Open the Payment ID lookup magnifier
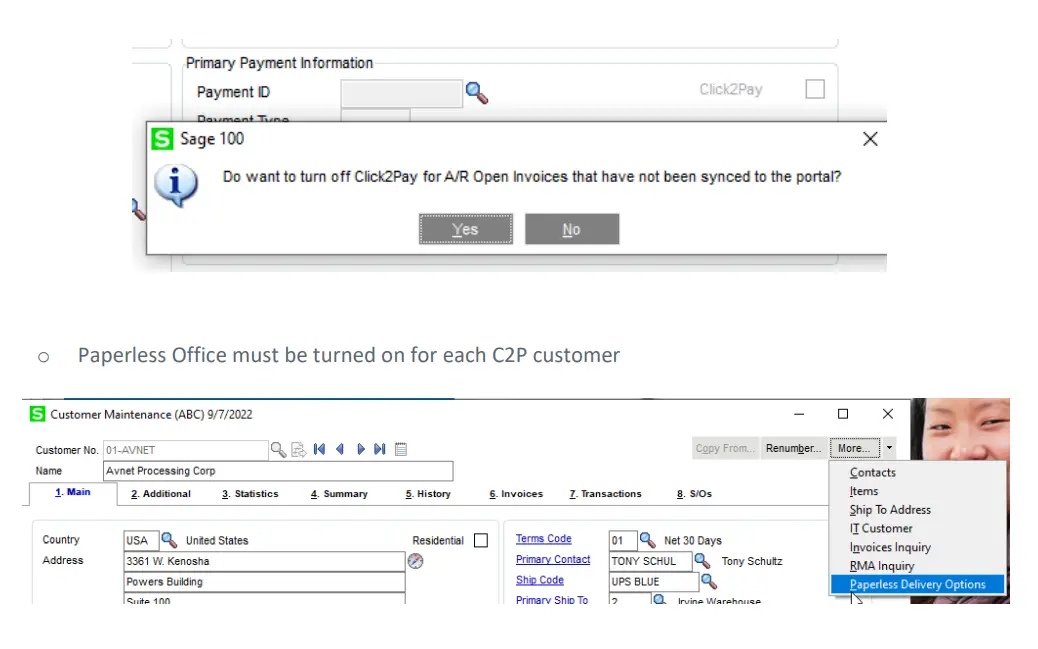Image resolution: width=1038 pixels, height=649 pixels. pos(477,92)
